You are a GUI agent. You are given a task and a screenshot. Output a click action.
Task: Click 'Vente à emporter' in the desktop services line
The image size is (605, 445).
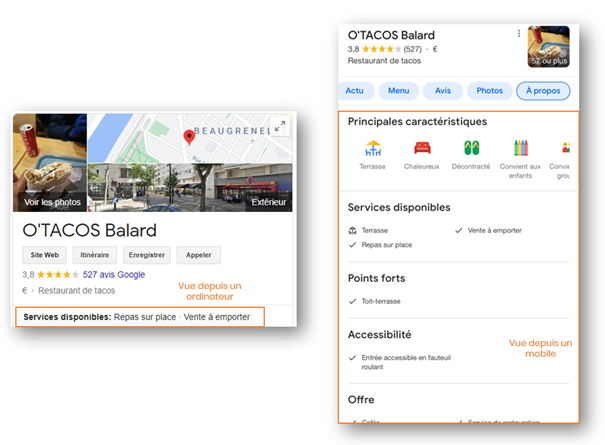pos(217,317)
